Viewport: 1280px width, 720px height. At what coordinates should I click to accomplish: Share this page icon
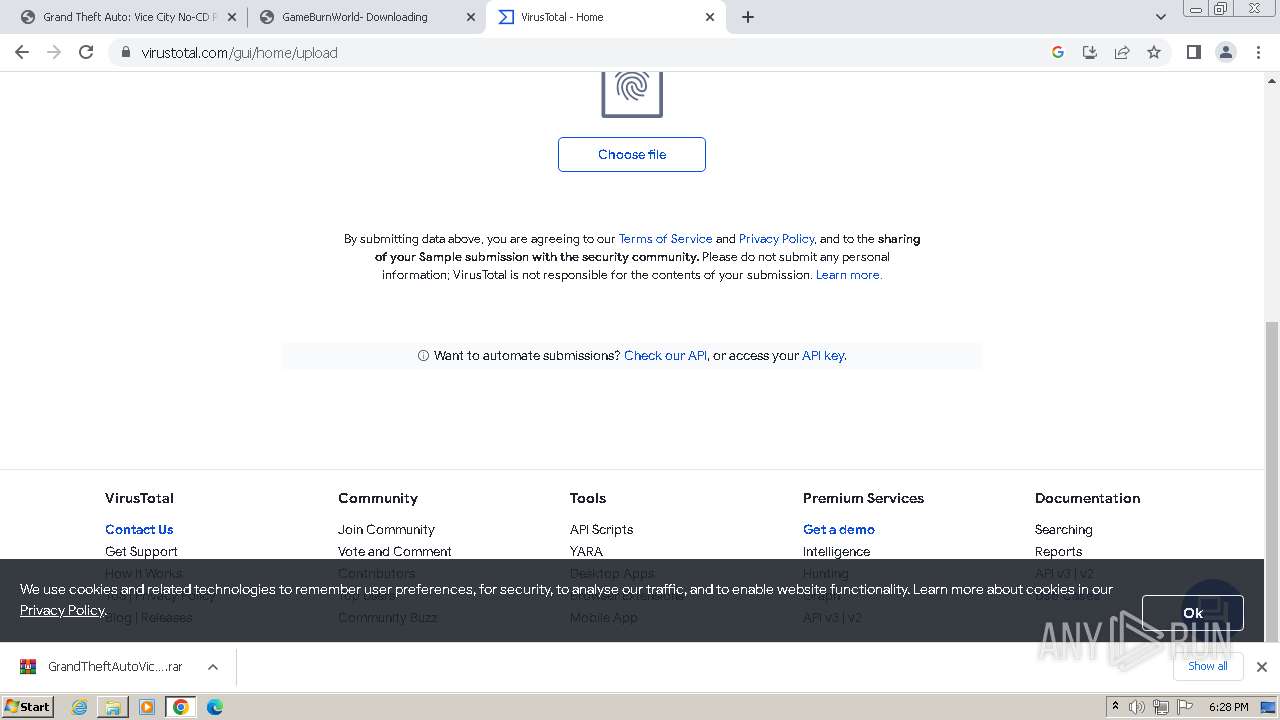(x=1122, y=52)
